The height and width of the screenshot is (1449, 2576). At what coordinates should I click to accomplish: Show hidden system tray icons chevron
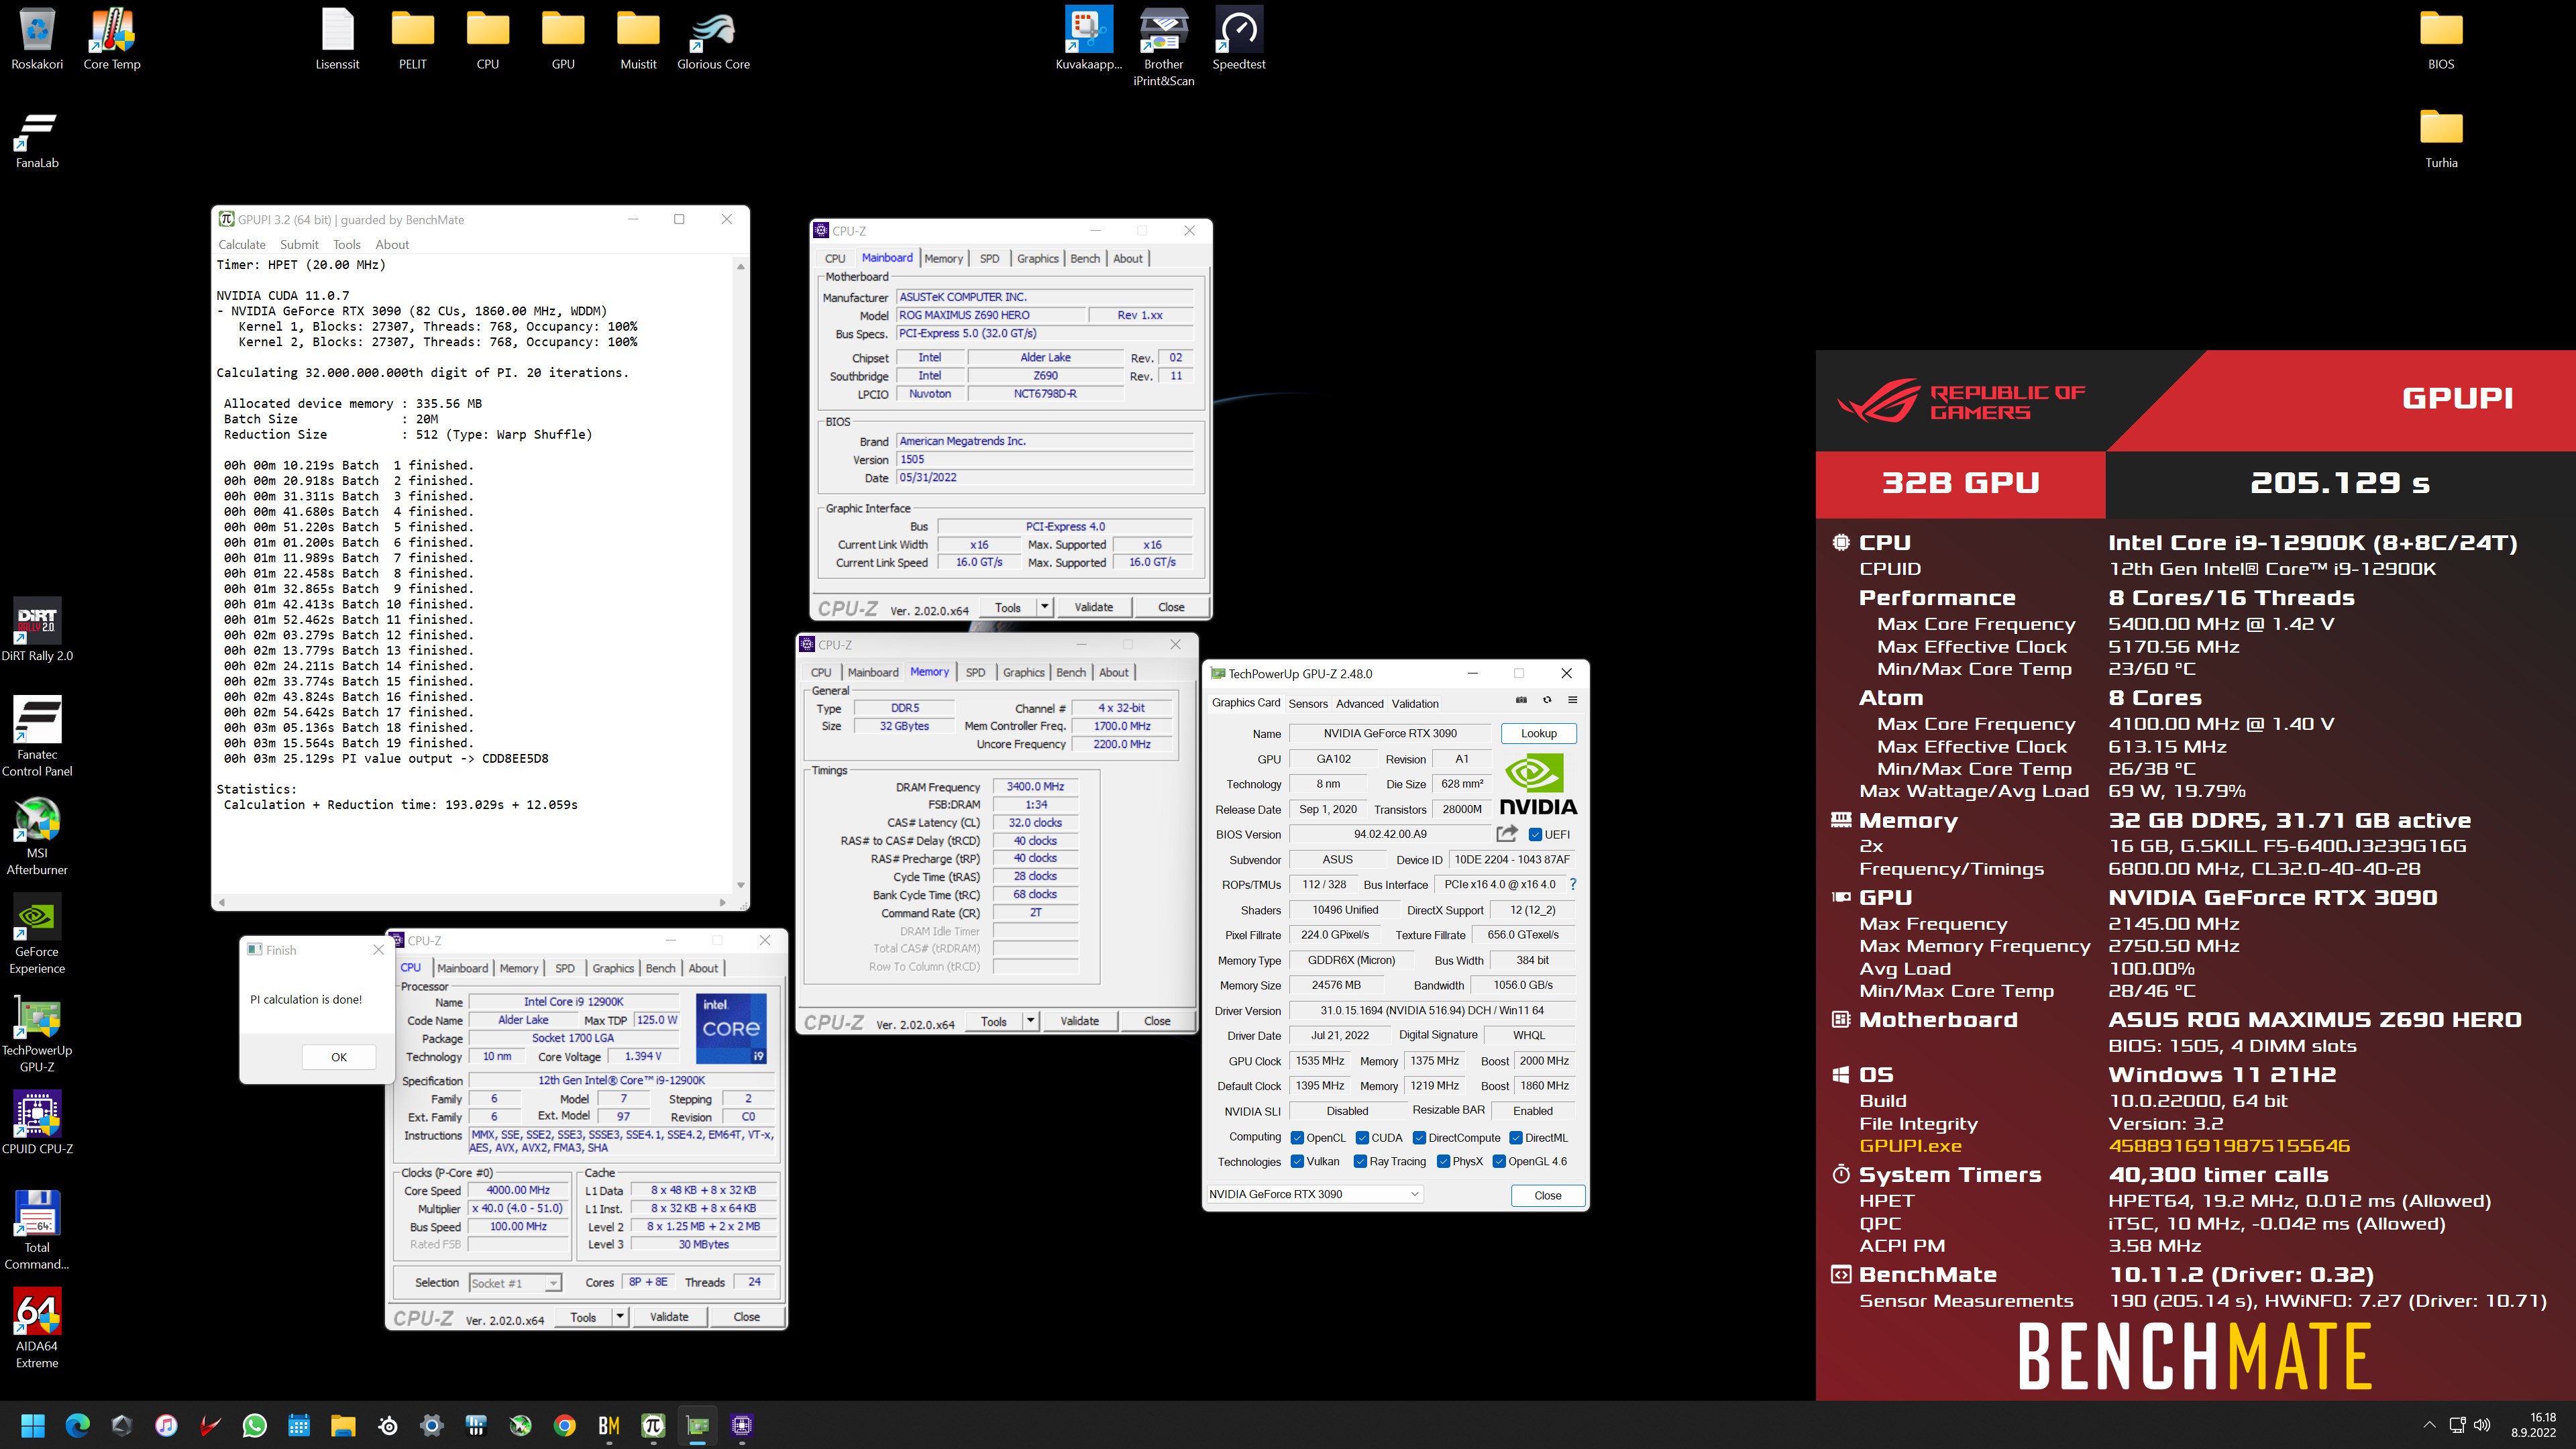pyautogui.click(x=2430, y=1425)
